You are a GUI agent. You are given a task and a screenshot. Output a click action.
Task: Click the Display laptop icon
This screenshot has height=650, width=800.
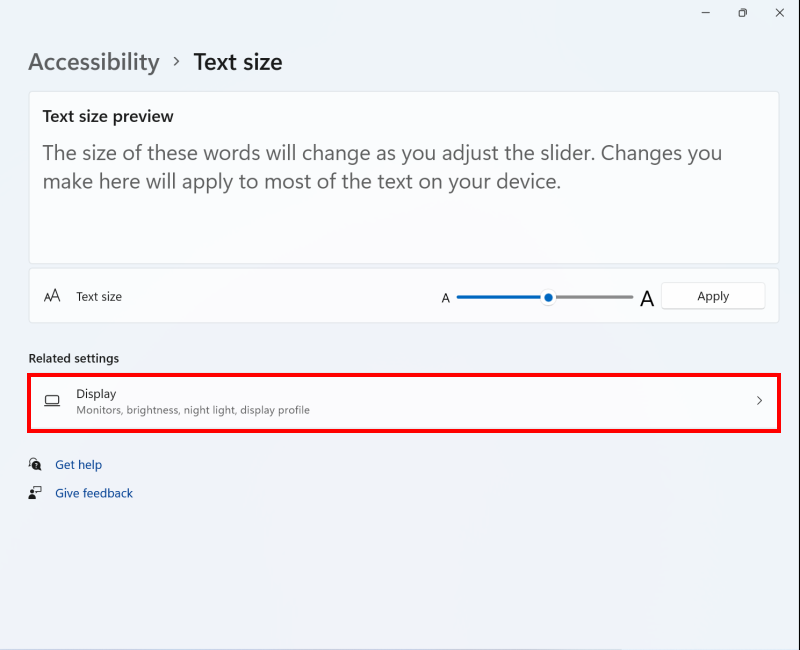pos(52,401)
